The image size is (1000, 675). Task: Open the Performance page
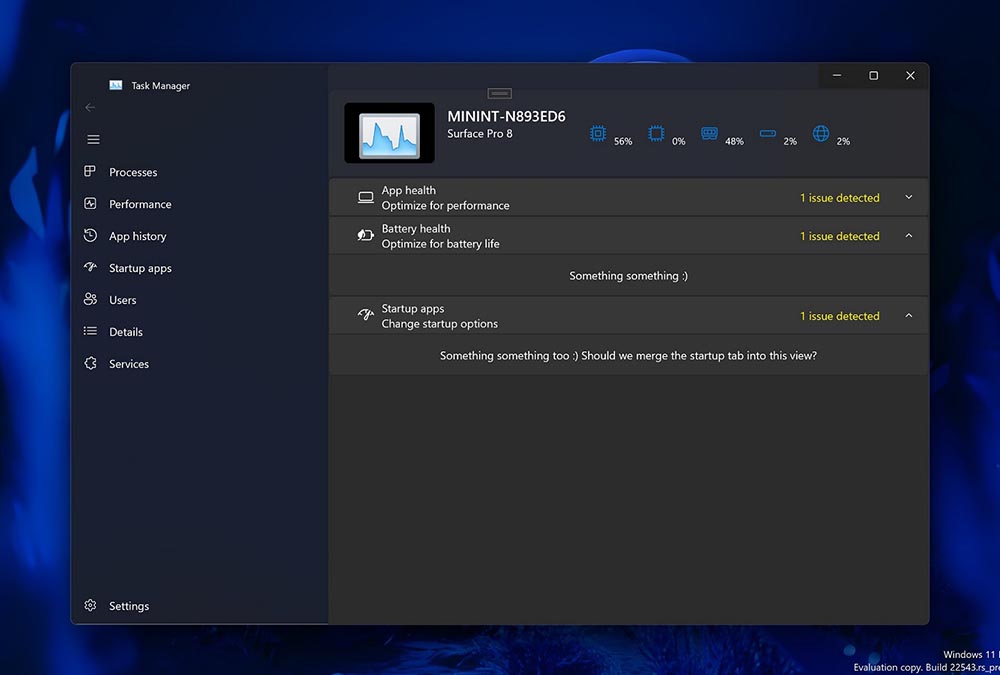tap(139, 204)
